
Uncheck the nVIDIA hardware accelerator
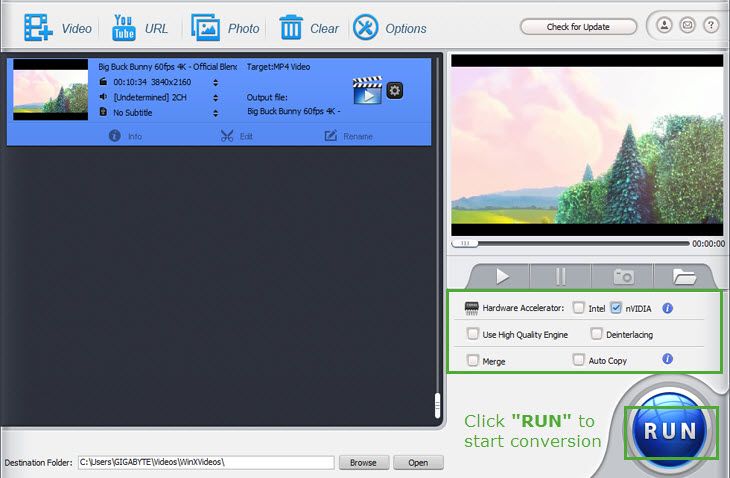tap(616, 308)
